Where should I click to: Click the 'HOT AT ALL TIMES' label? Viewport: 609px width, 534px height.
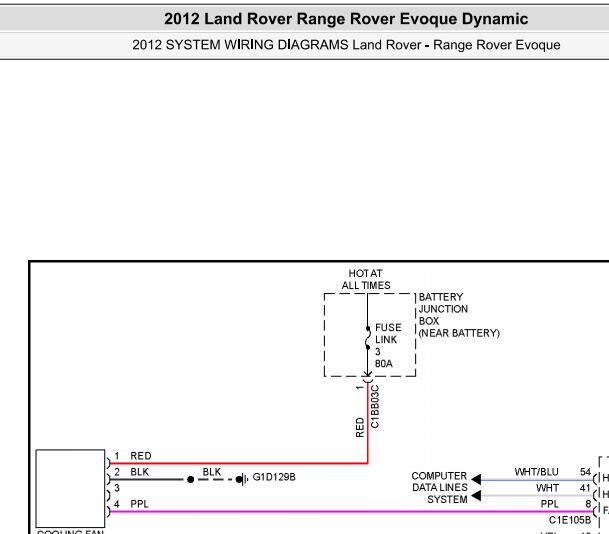(x=365, y=279)
